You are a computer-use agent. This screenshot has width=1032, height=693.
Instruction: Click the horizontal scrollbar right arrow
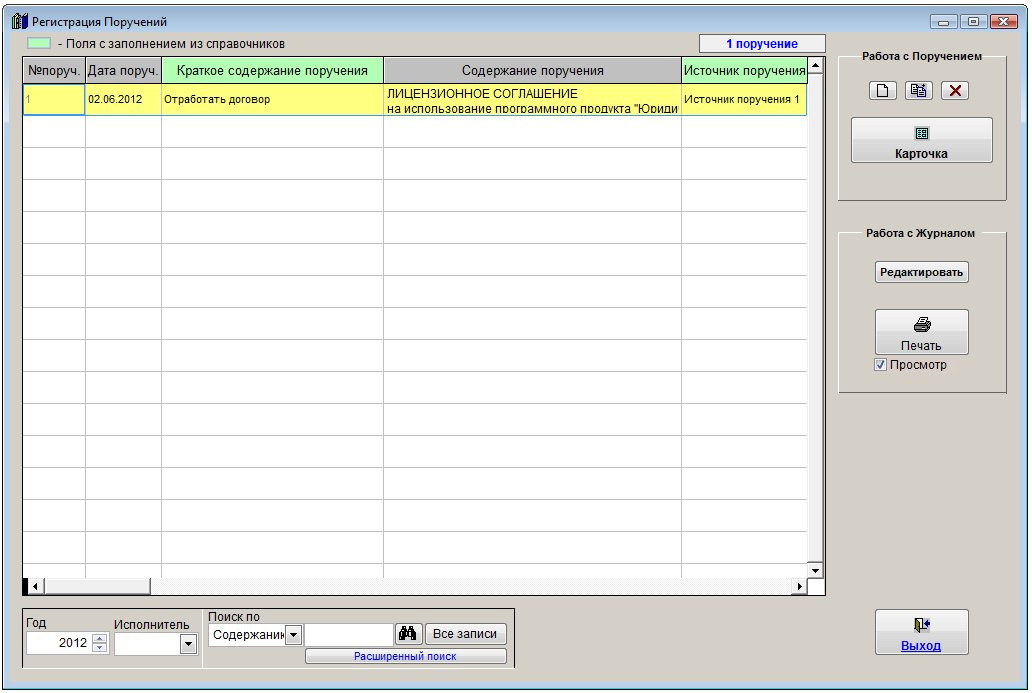pyautogui.click(x=799, y=586)
